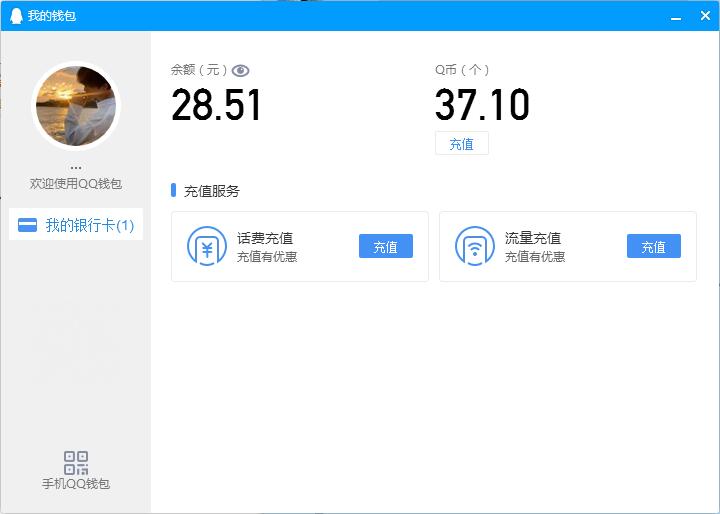Minimize the 我的钱包 window
The width and height of the screenshot is (720, 514).
(676, 17)
